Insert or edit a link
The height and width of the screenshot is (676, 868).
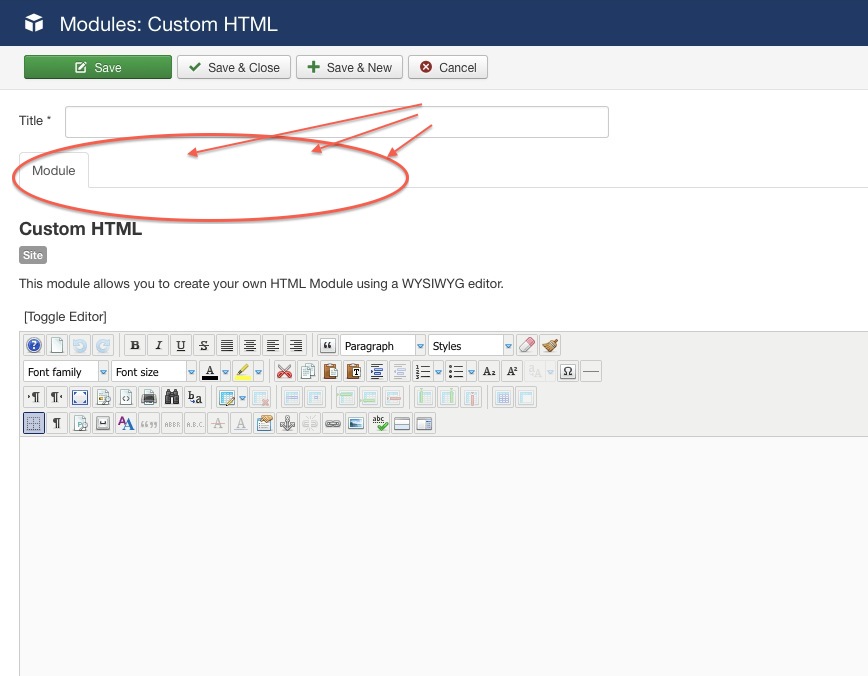(333, 424)
